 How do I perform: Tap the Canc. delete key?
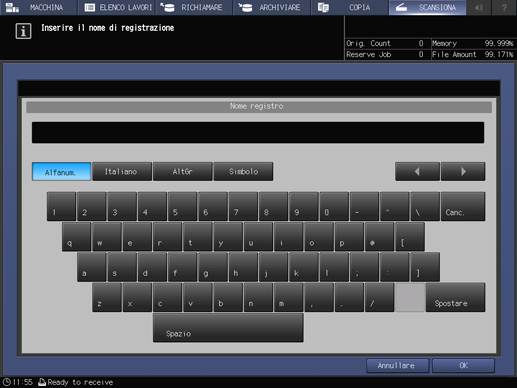pos(463,206)
